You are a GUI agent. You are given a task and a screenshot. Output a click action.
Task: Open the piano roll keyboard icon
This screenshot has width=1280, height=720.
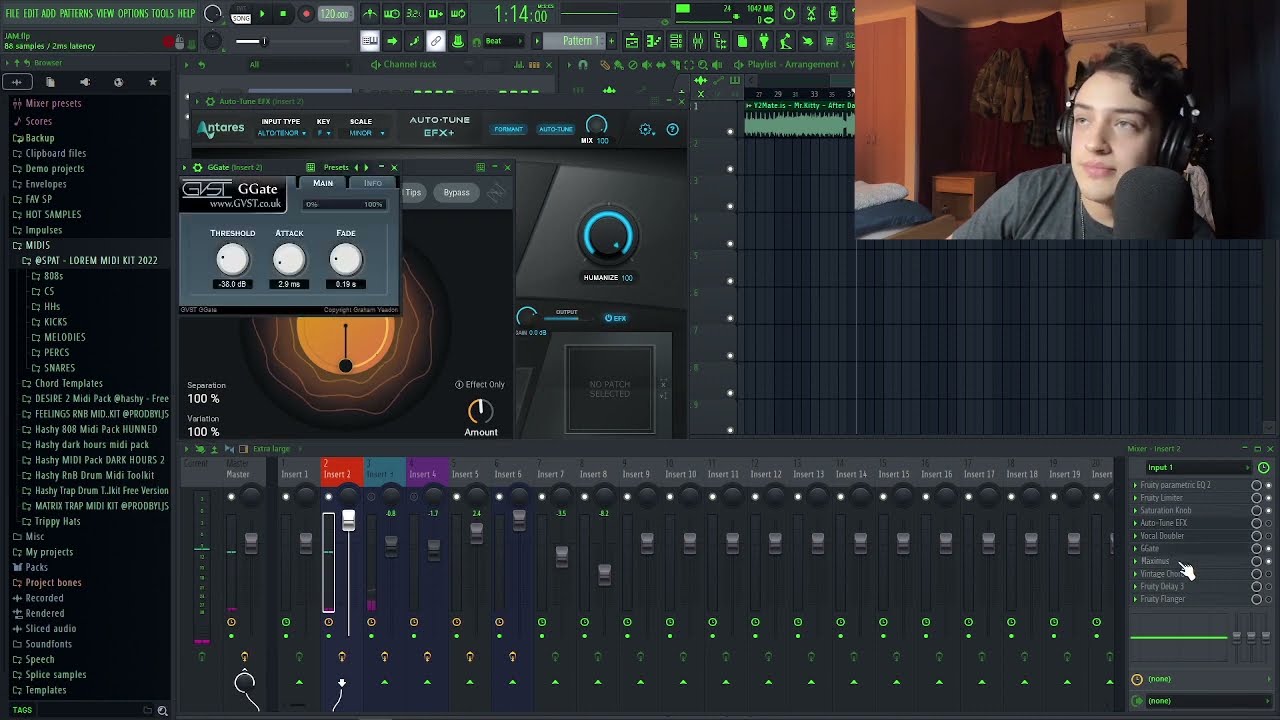[652, 41]
